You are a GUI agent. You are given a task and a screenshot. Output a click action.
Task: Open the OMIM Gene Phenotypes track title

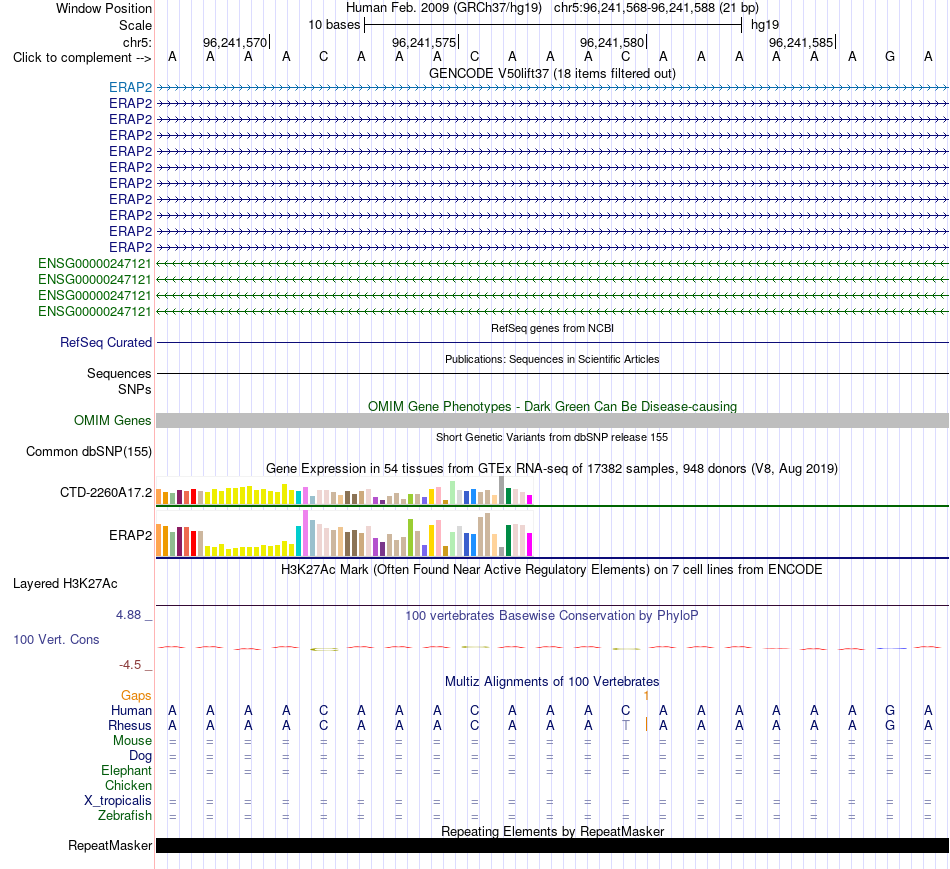(552, 407)
